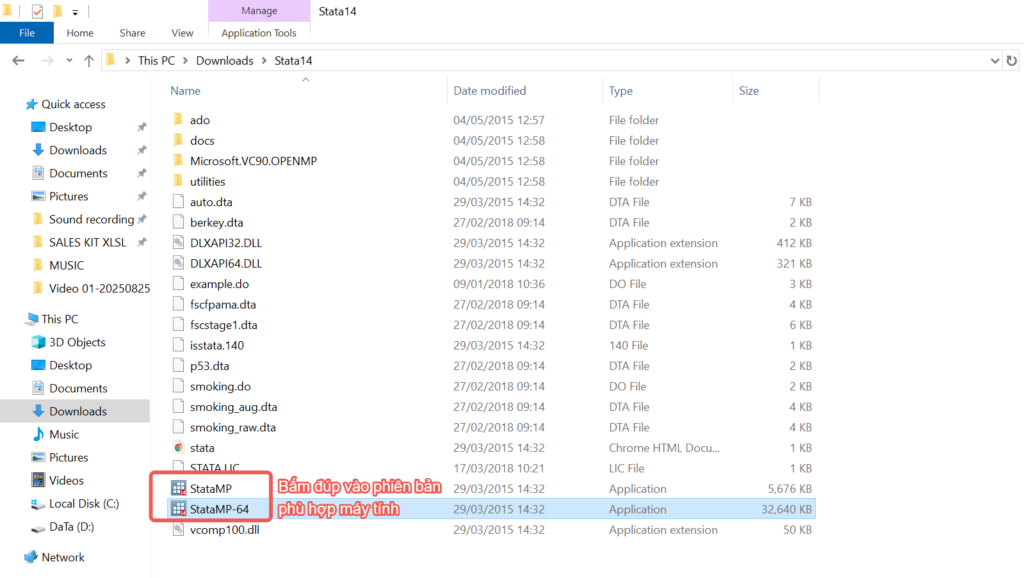Click the Properties icon in title bar
Image resolution: width=1024 pixels, height=578 pixels.
[37, 12]
